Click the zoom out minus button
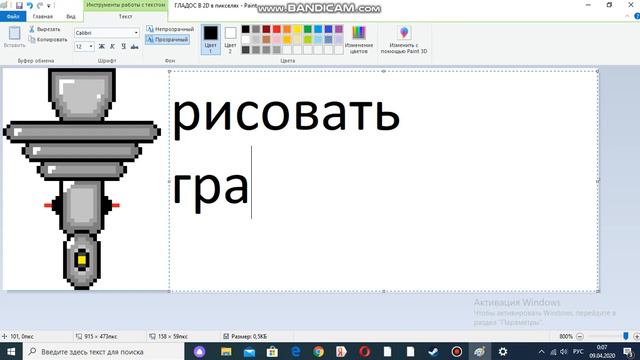640x360 pixels. click(x=580, y=336)
